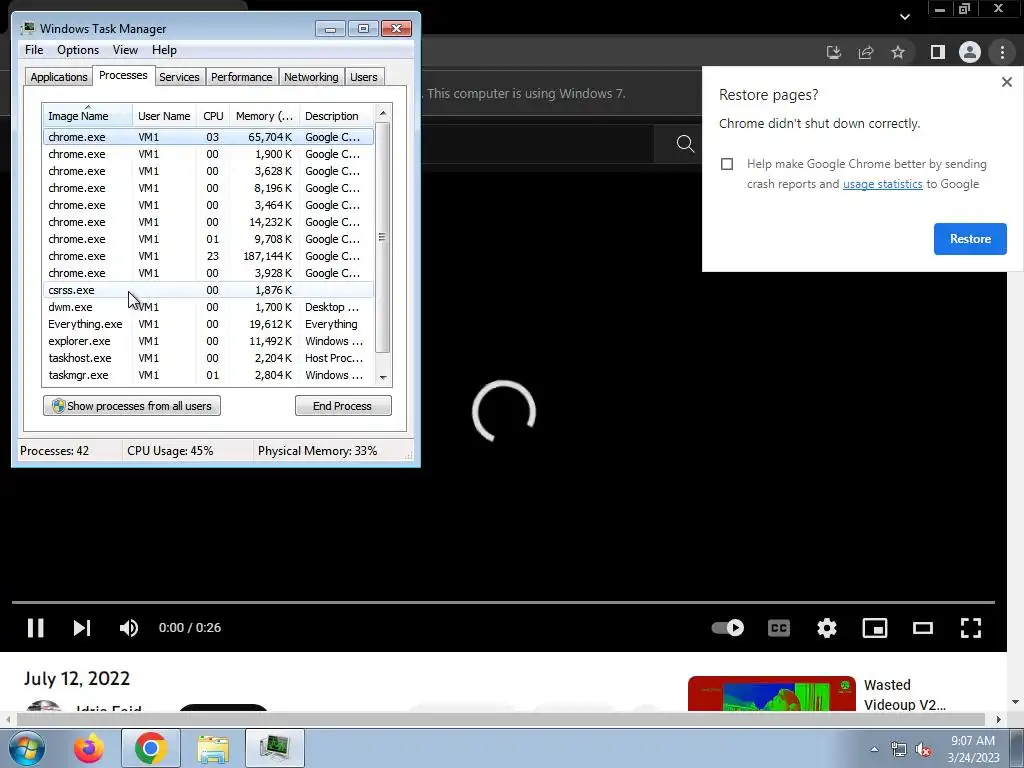This screenshot has width=1024, height=768.
Task: Click the video progress bar
Action: [503, 602]
